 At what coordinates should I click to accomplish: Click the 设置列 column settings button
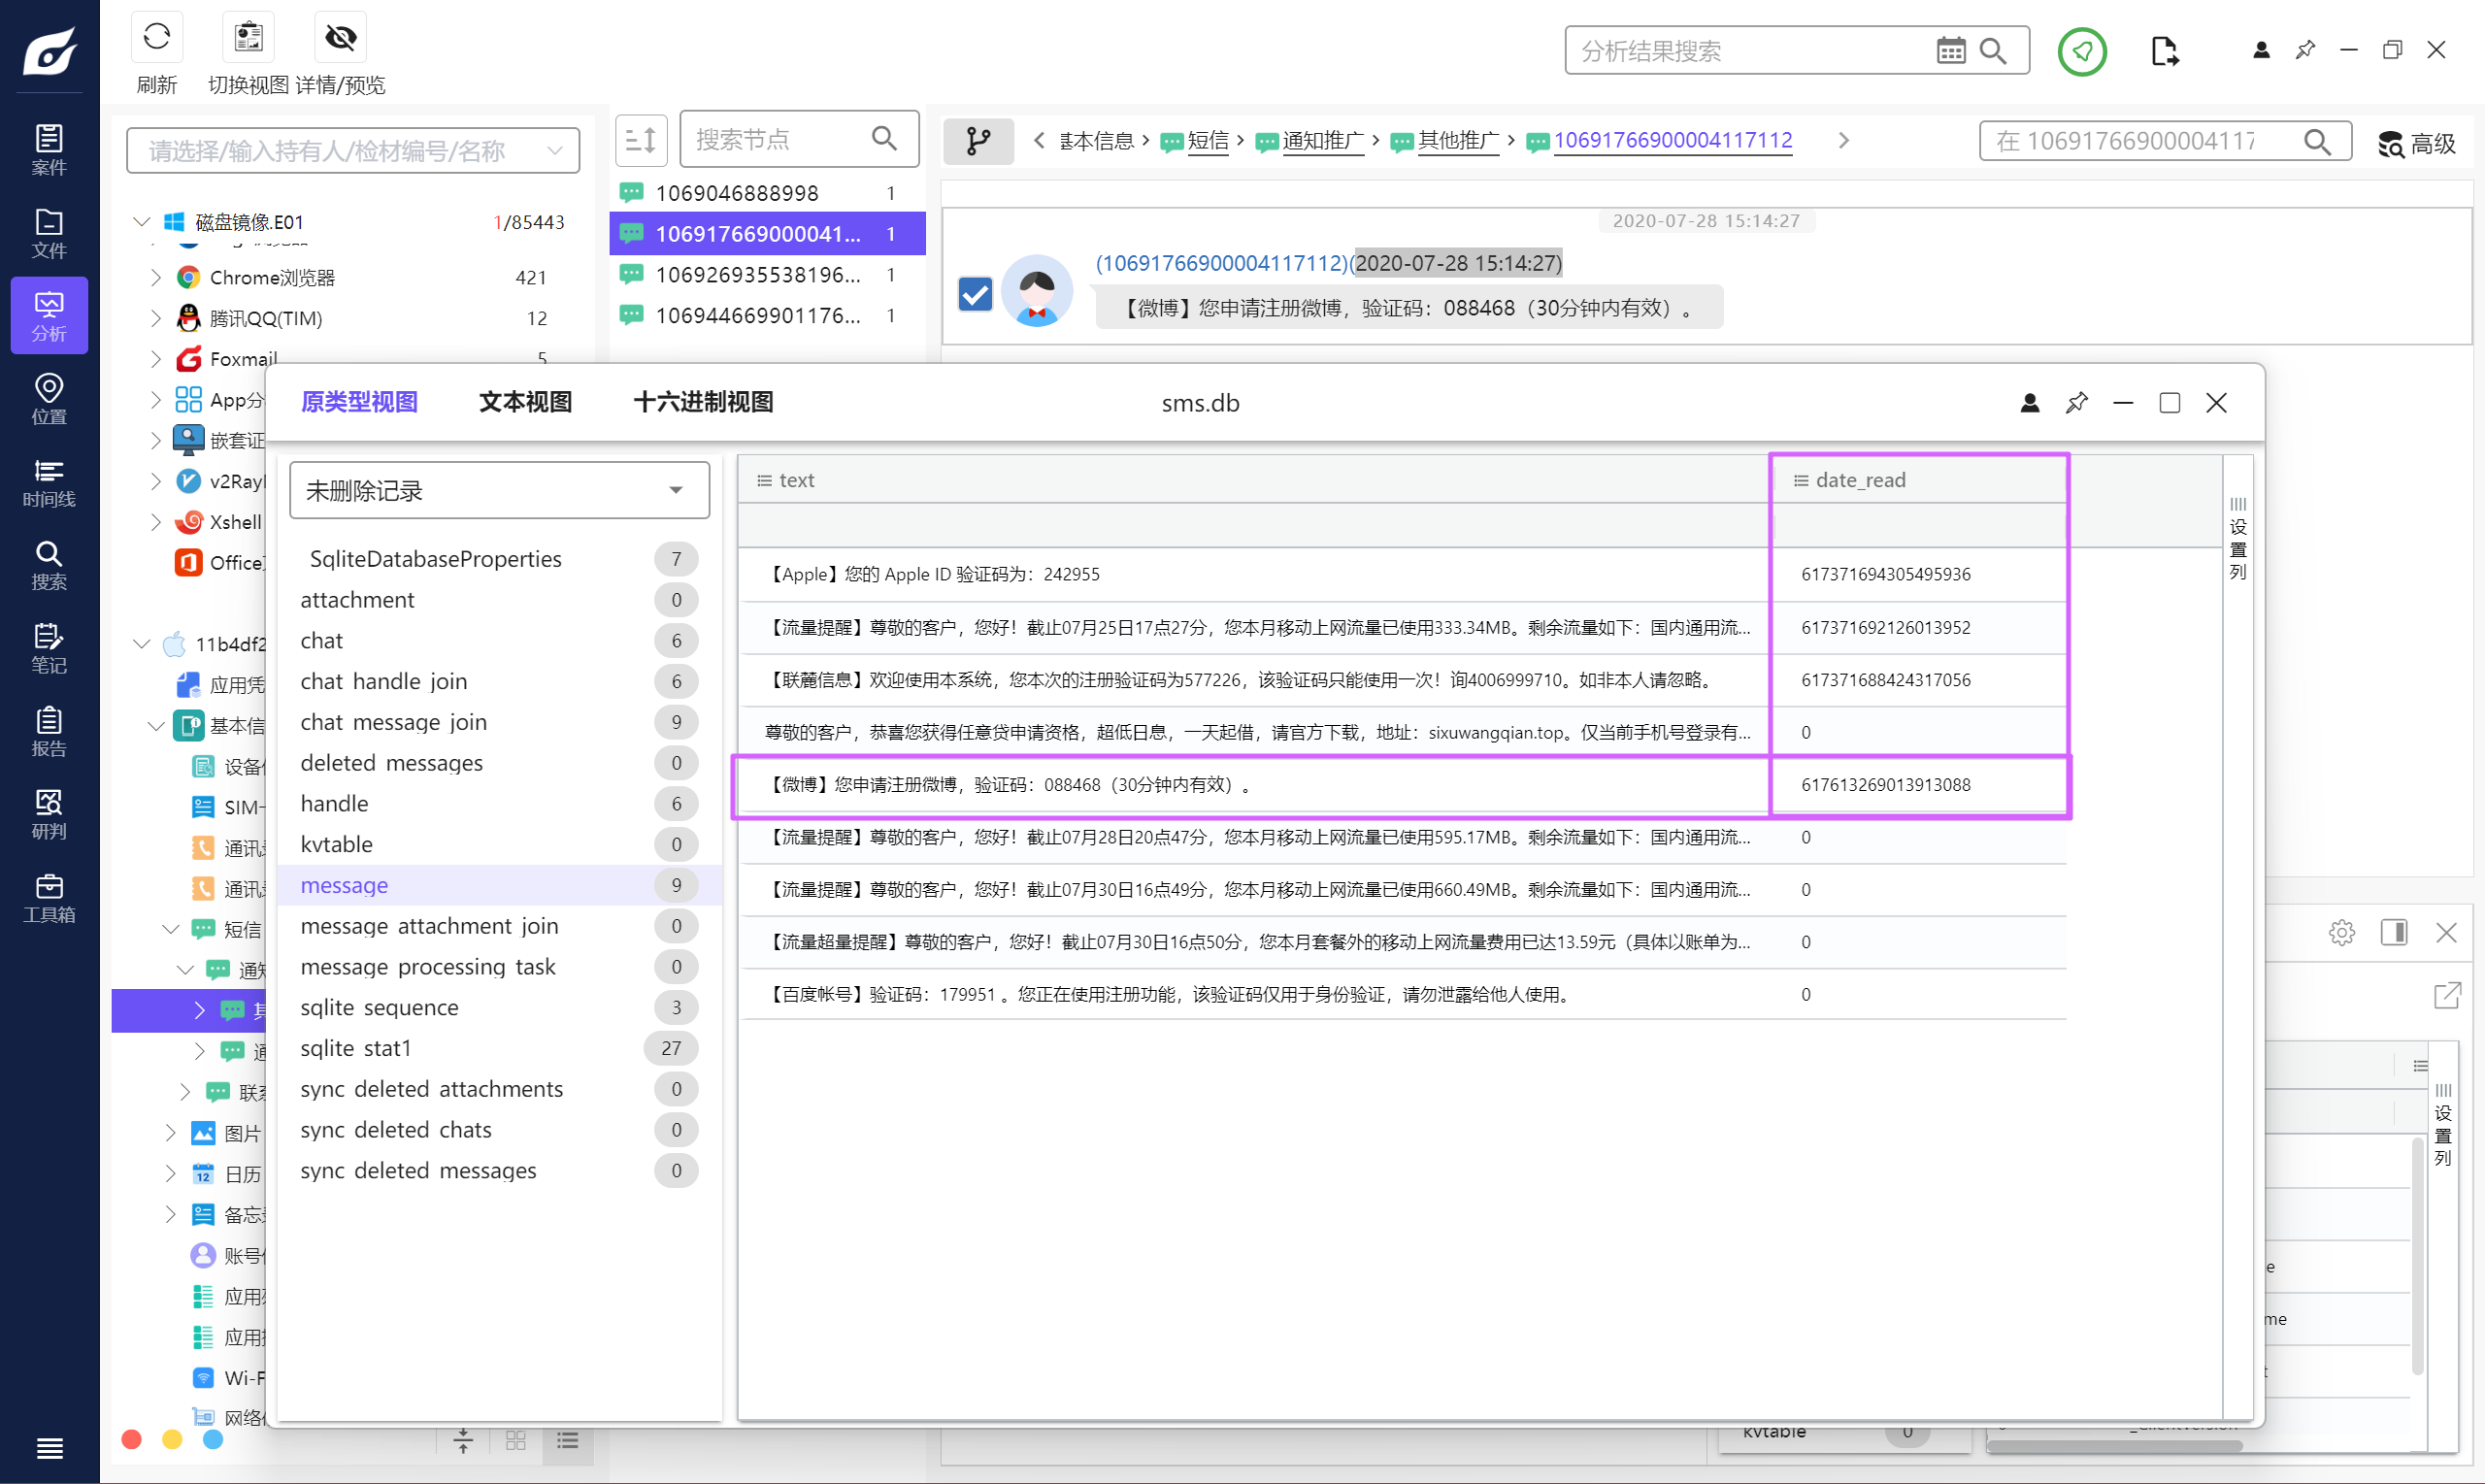(x=2238, y=539)
